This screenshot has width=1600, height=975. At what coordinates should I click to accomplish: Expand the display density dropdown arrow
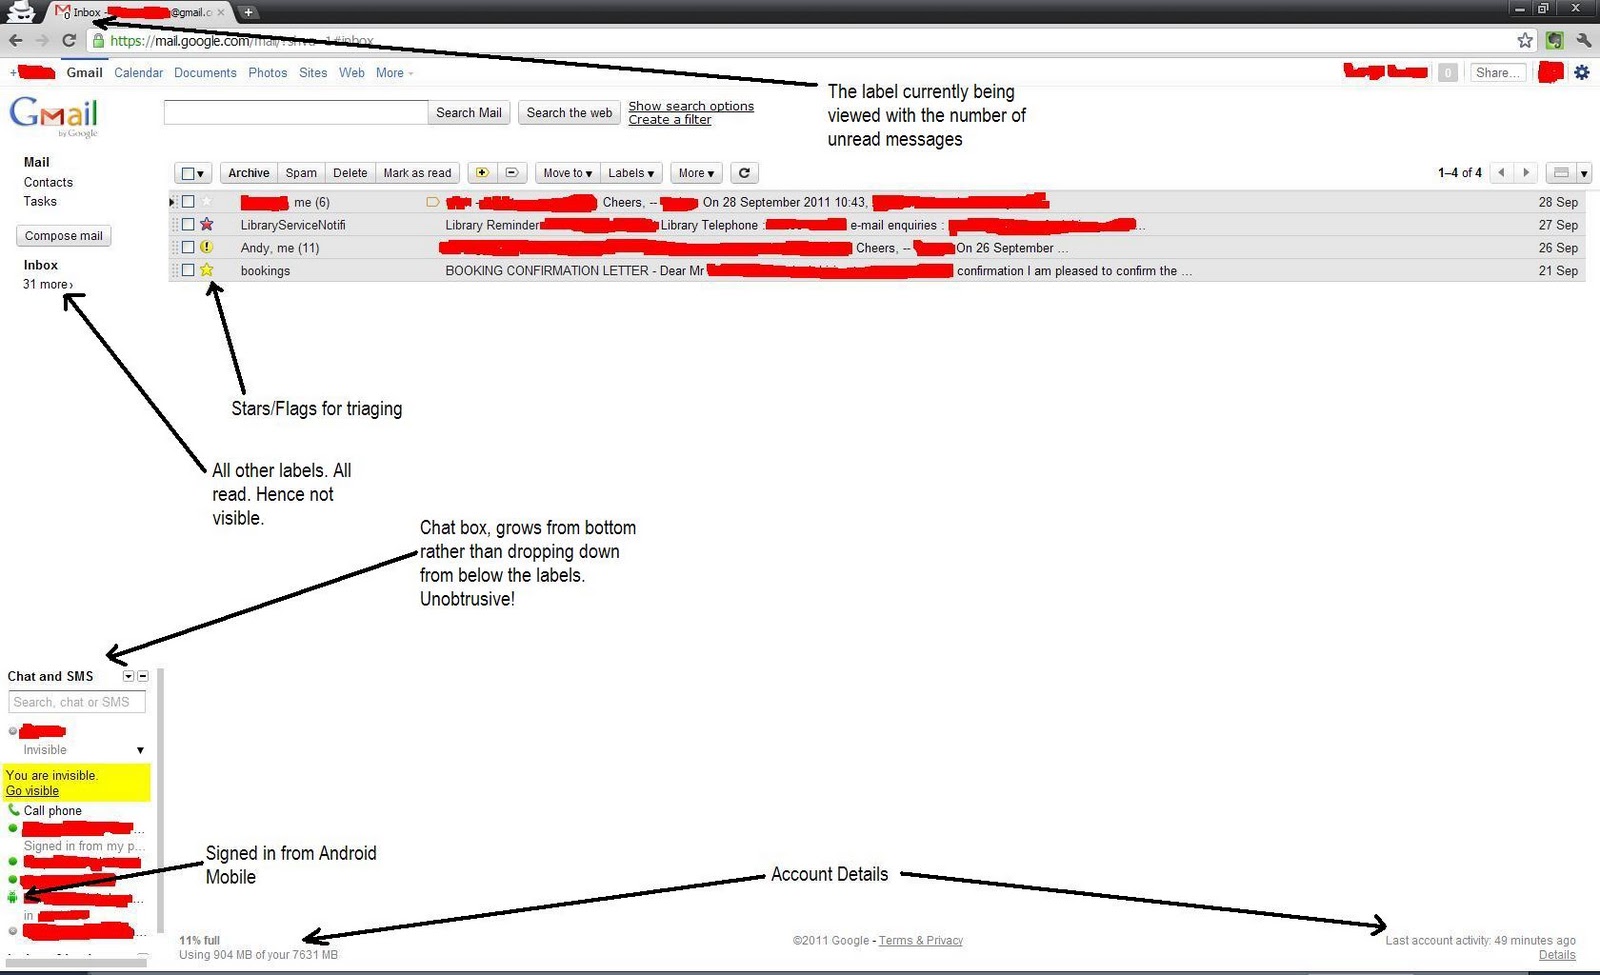[1584, 173]
